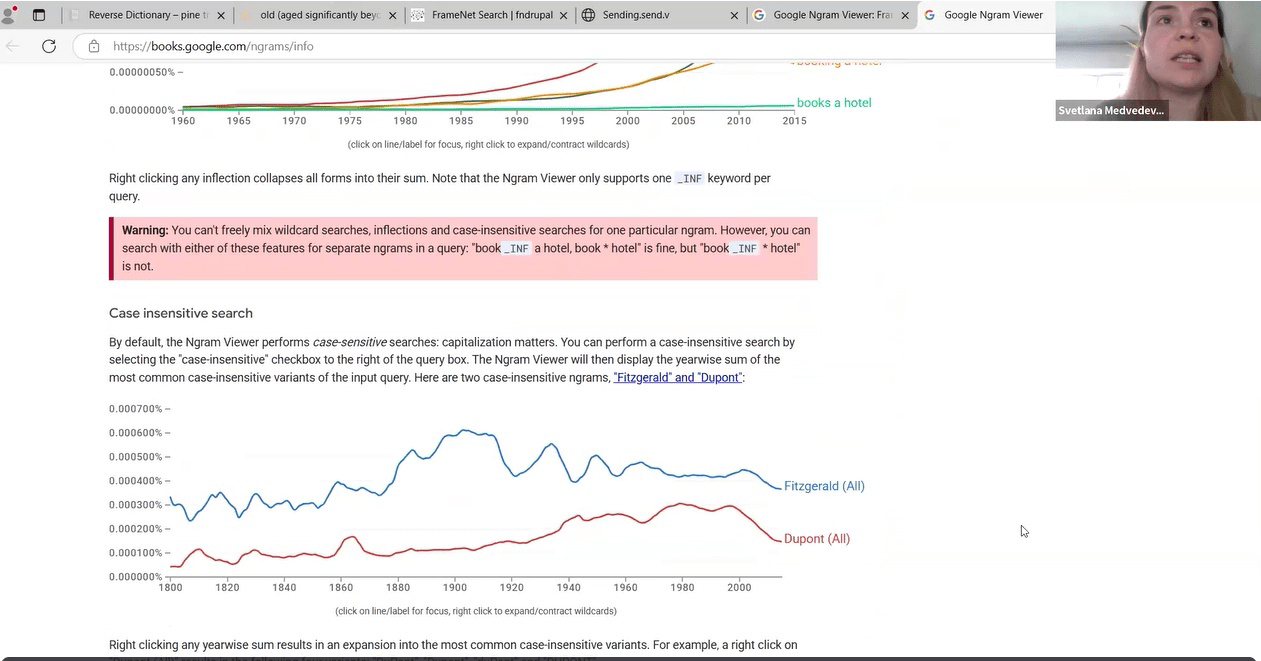
Task: View site information lock icon
Action: tap(94, 46)
